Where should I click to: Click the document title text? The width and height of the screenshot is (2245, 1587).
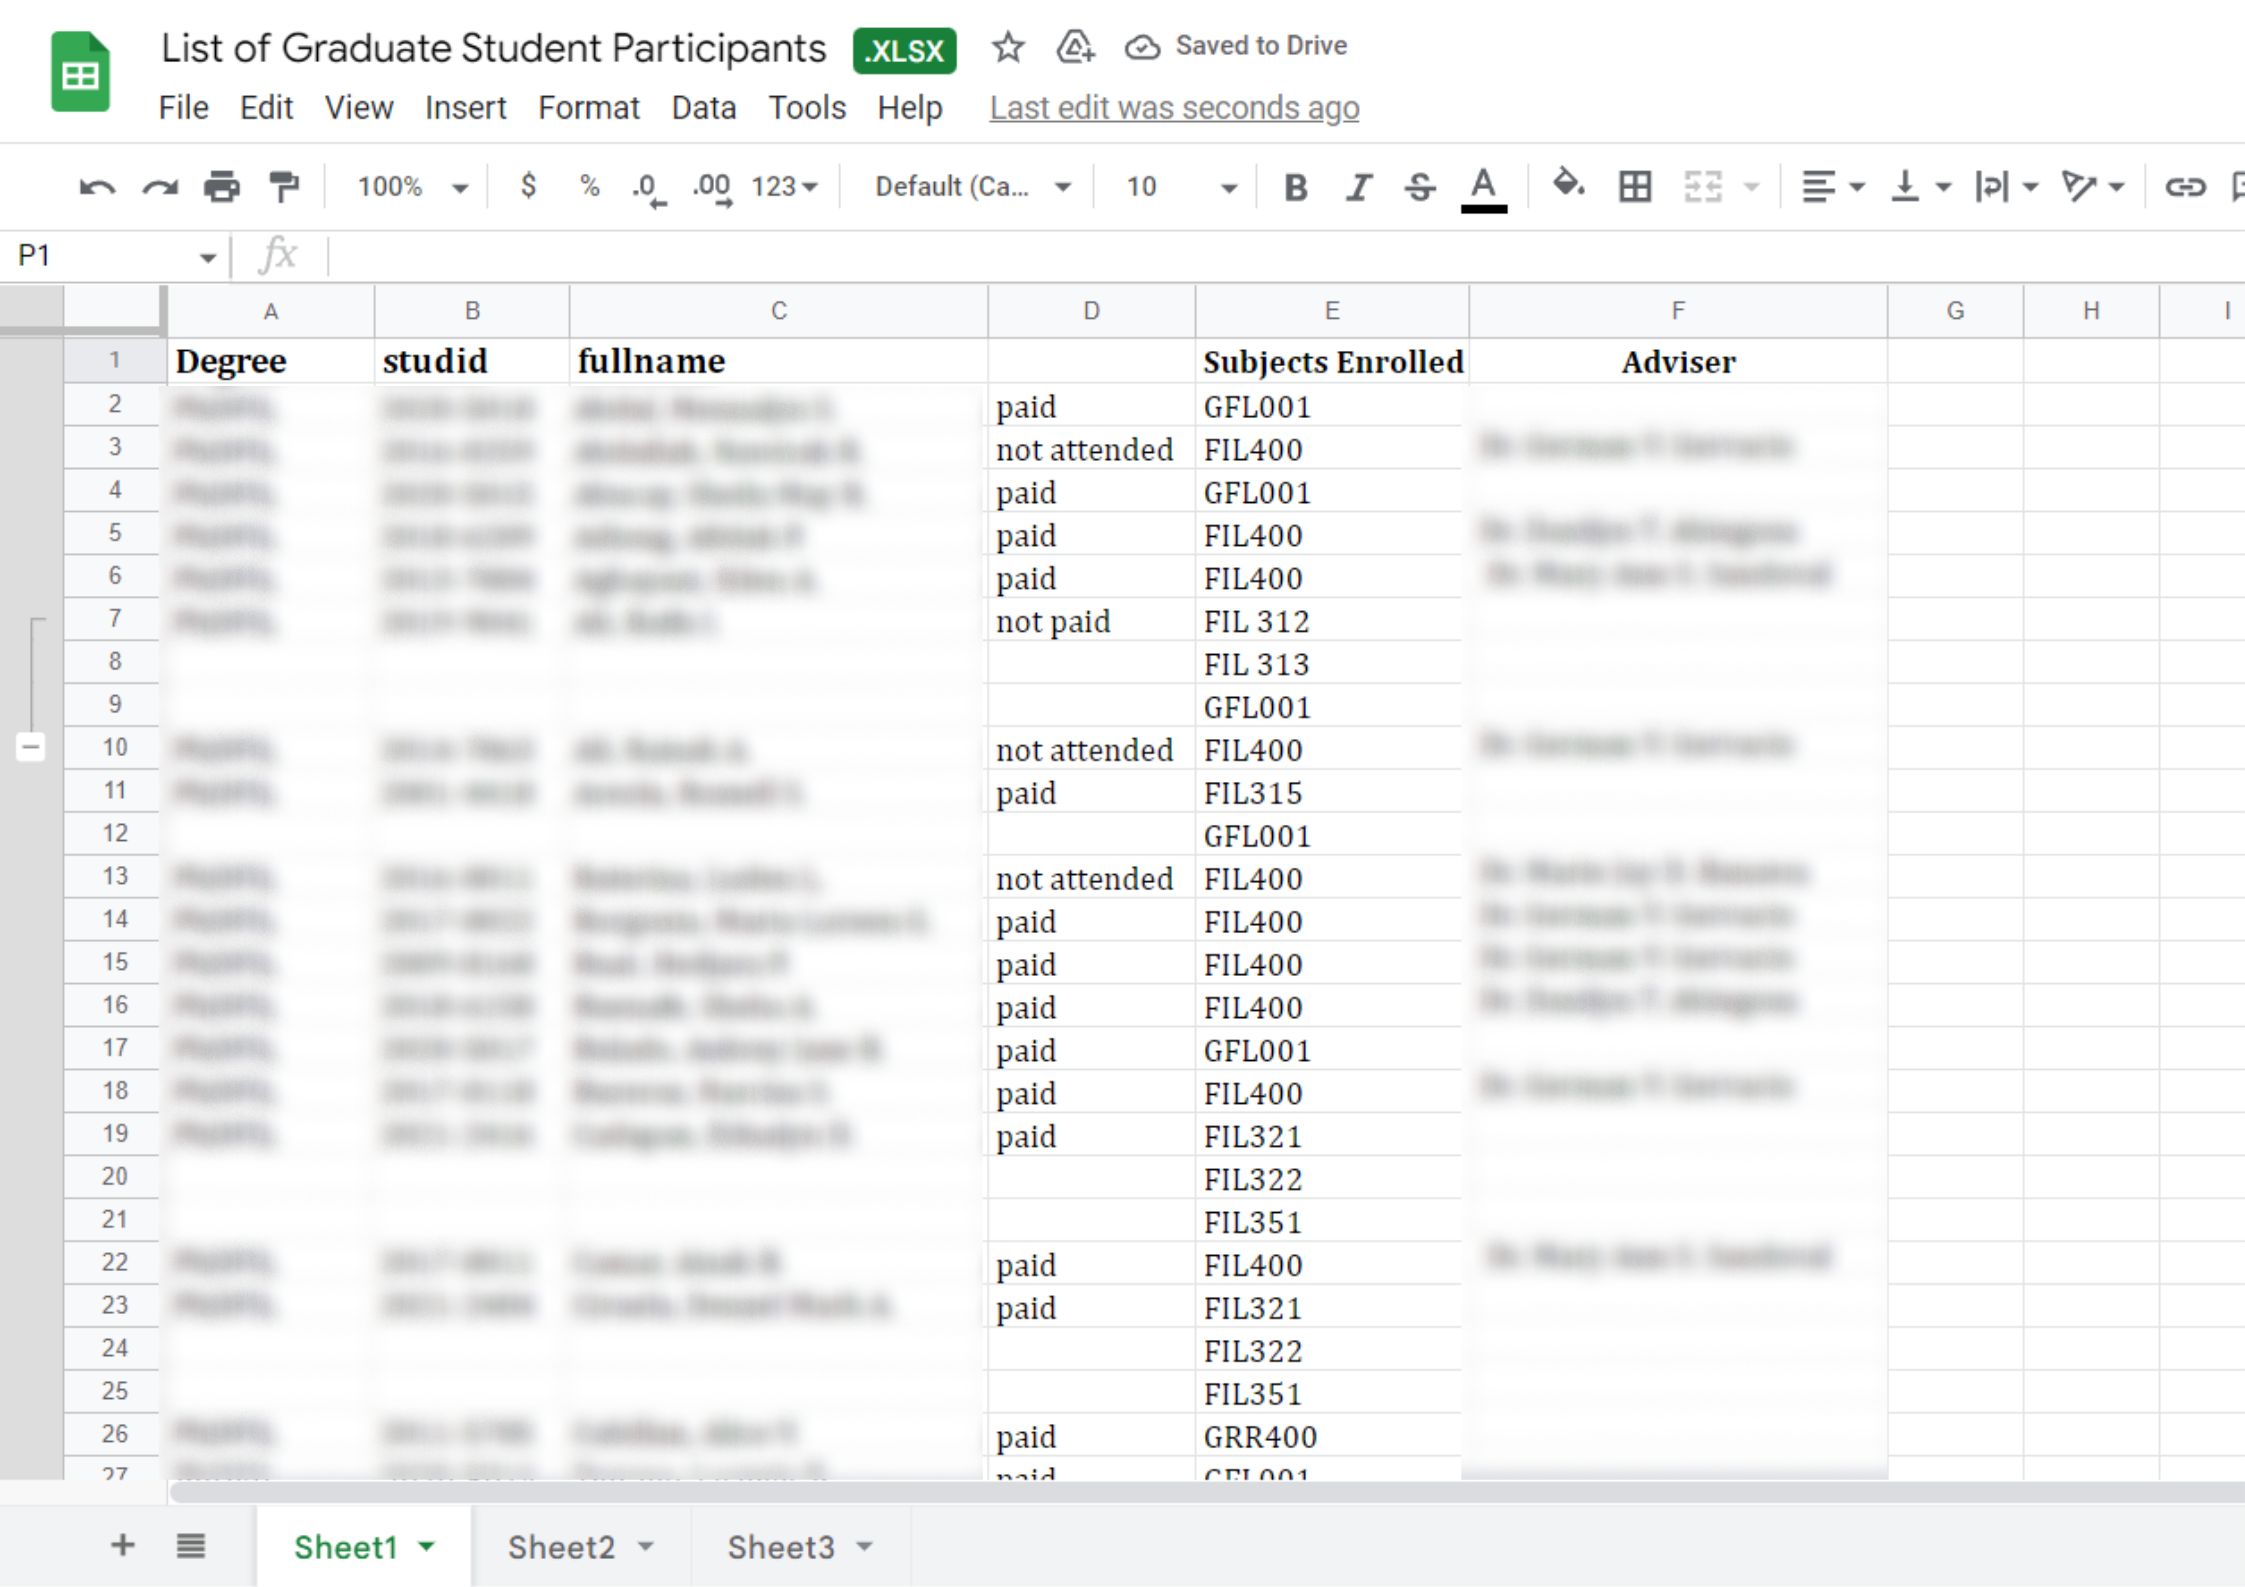(x=494, y=48)
